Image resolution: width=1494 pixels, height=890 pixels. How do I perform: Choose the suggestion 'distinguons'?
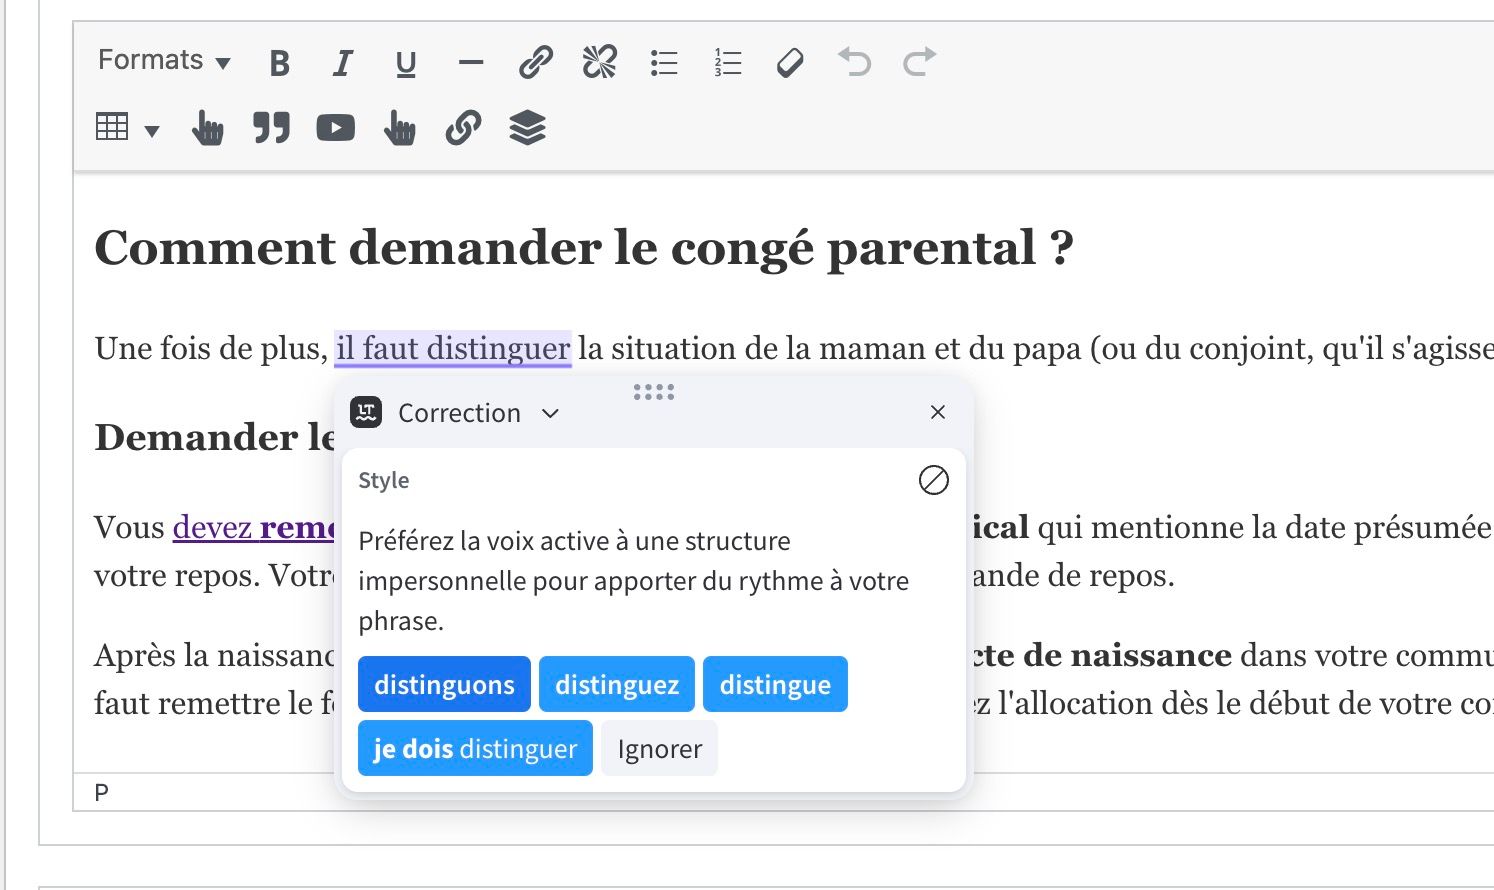(x=444, y=684)
